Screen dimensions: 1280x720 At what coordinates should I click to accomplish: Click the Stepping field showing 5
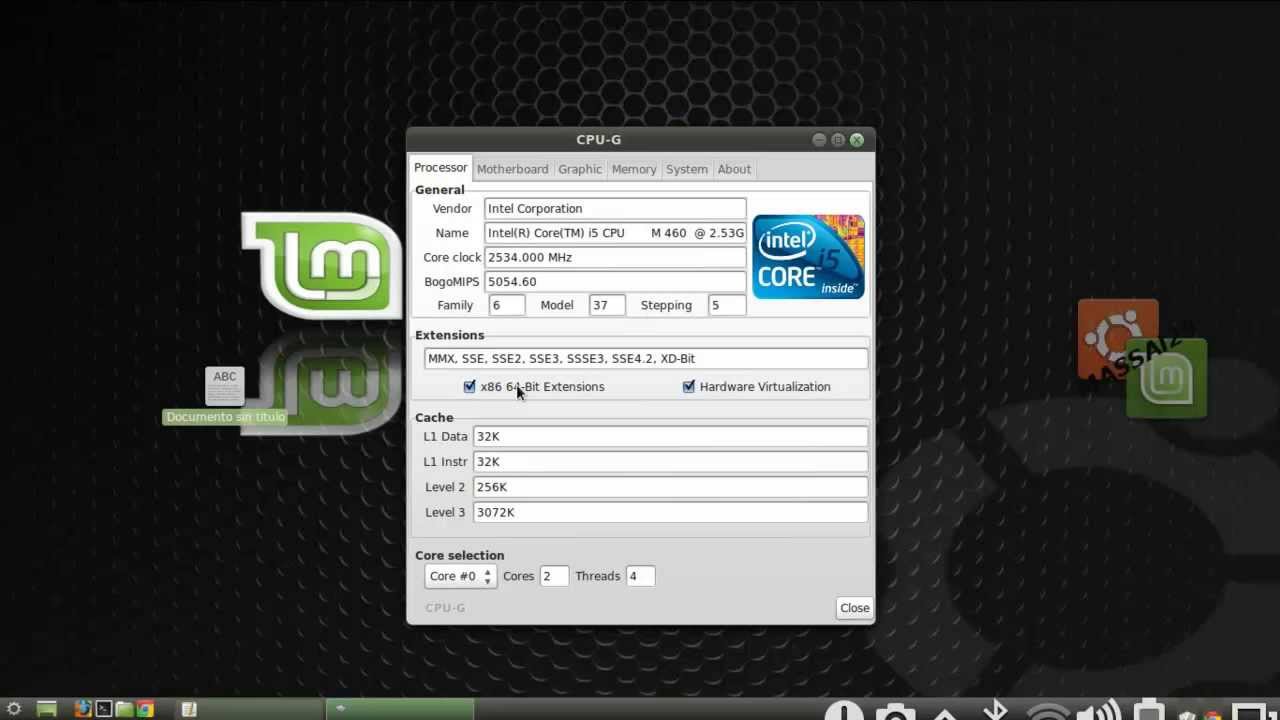pos(727,305)
